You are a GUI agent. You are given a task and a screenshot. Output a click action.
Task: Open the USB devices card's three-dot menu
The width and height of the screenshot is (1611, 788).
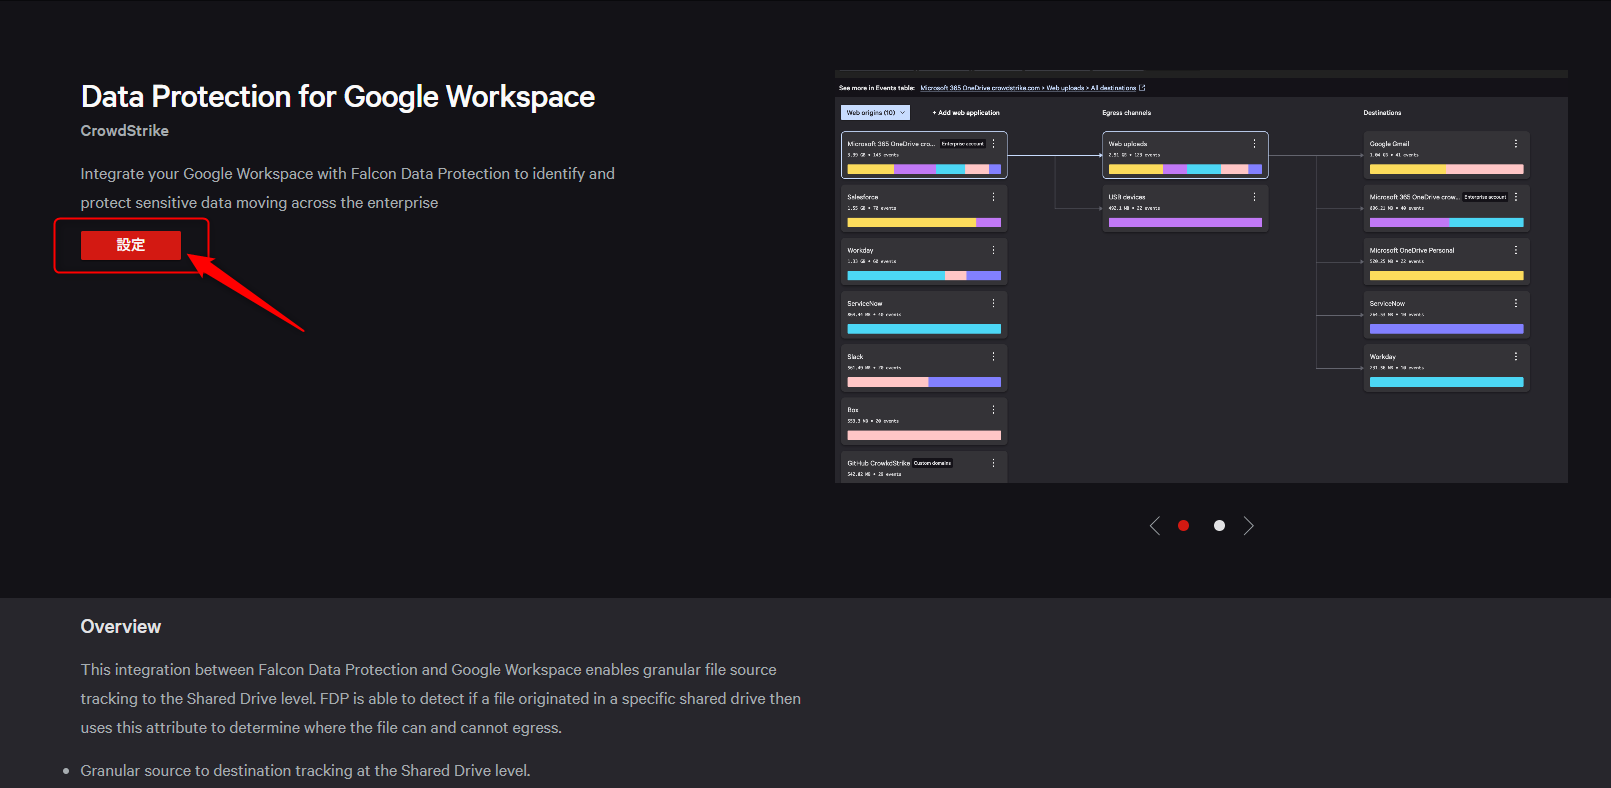coord(1254,197)
